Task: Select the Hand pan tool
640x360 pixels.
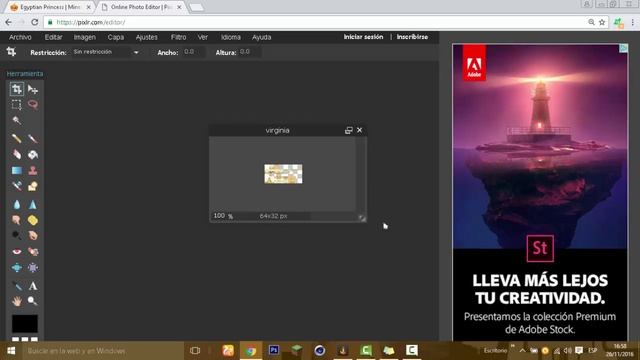Action: coord(17,301)
